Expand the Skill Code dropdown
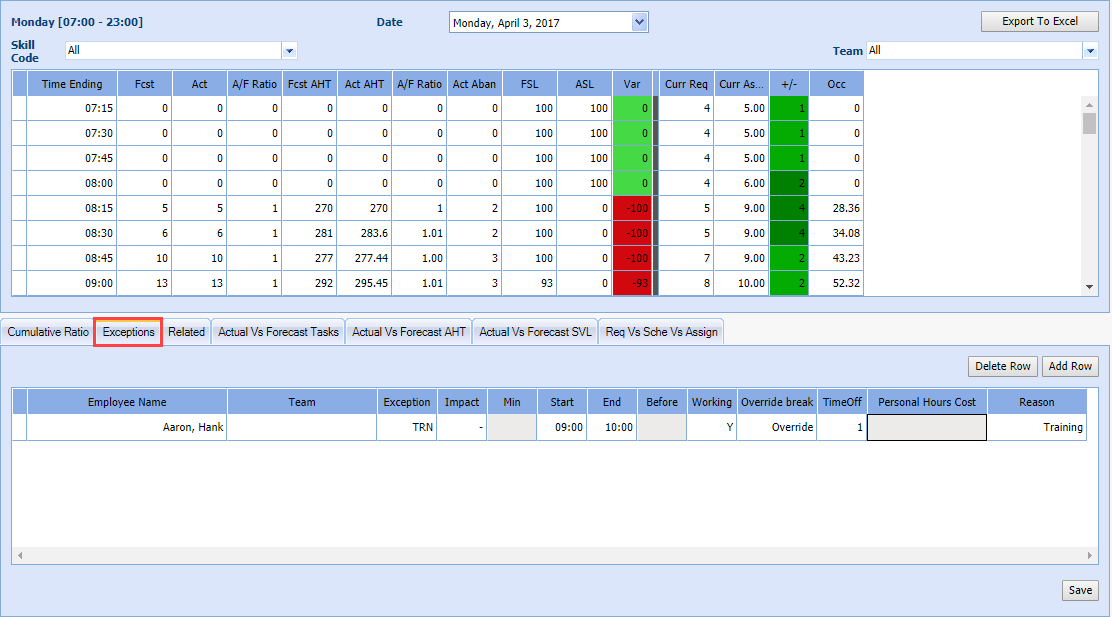The image size is (1112, 617). click(289, 50)
